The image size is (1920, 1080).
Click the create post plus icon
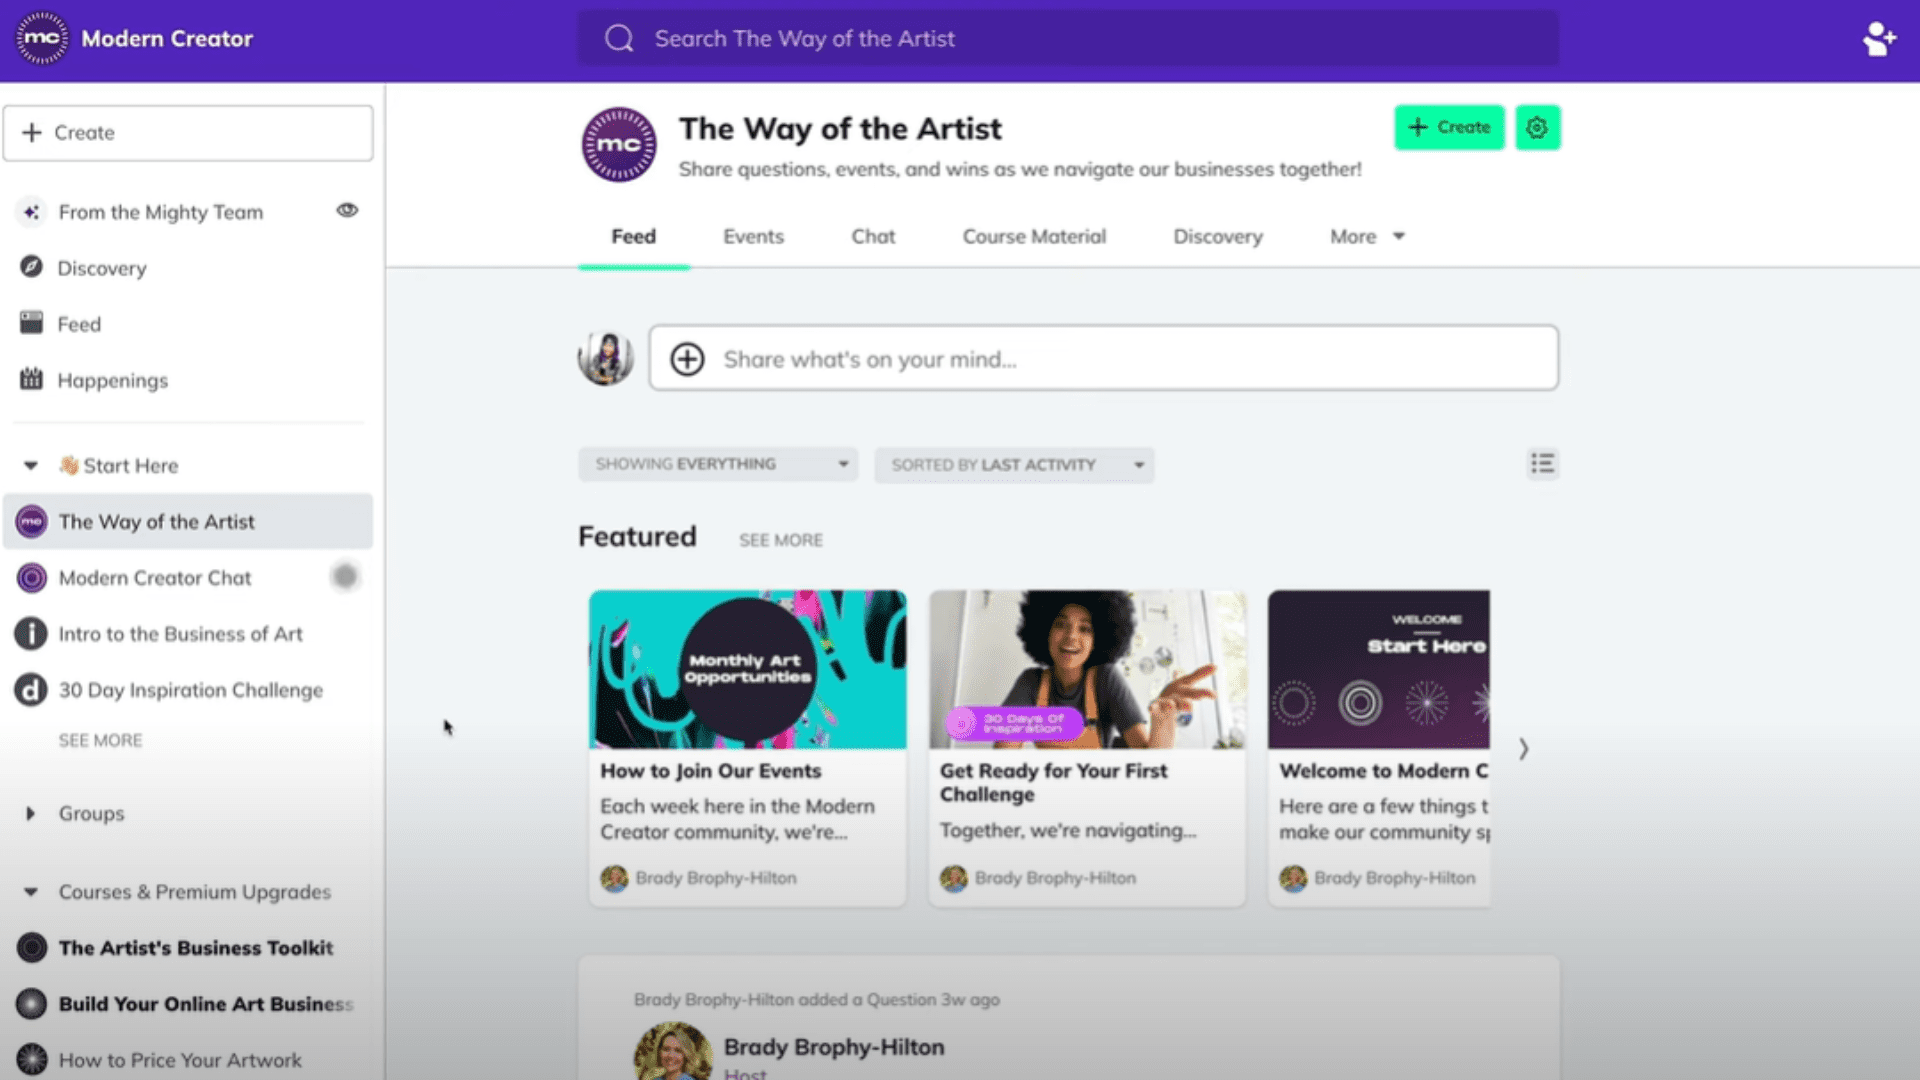pos(686,359)
